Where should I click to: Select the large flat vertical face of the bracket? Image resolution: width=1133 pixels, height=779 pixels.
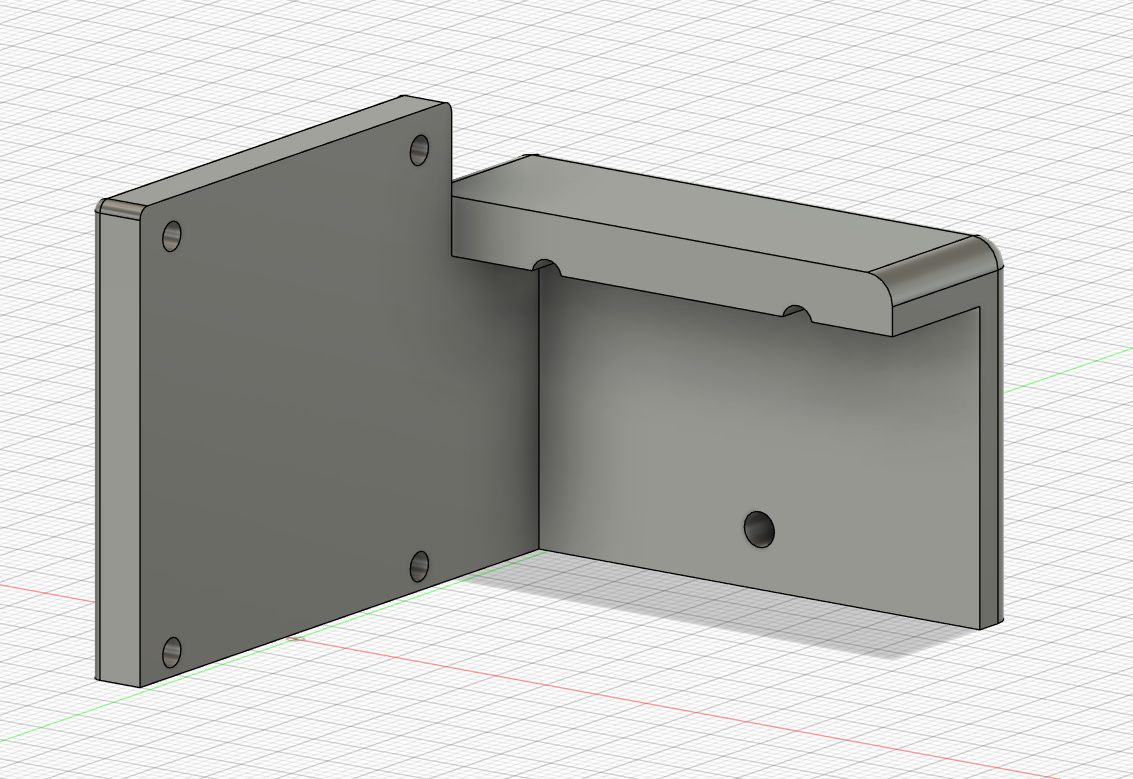(x=280, y=400)
